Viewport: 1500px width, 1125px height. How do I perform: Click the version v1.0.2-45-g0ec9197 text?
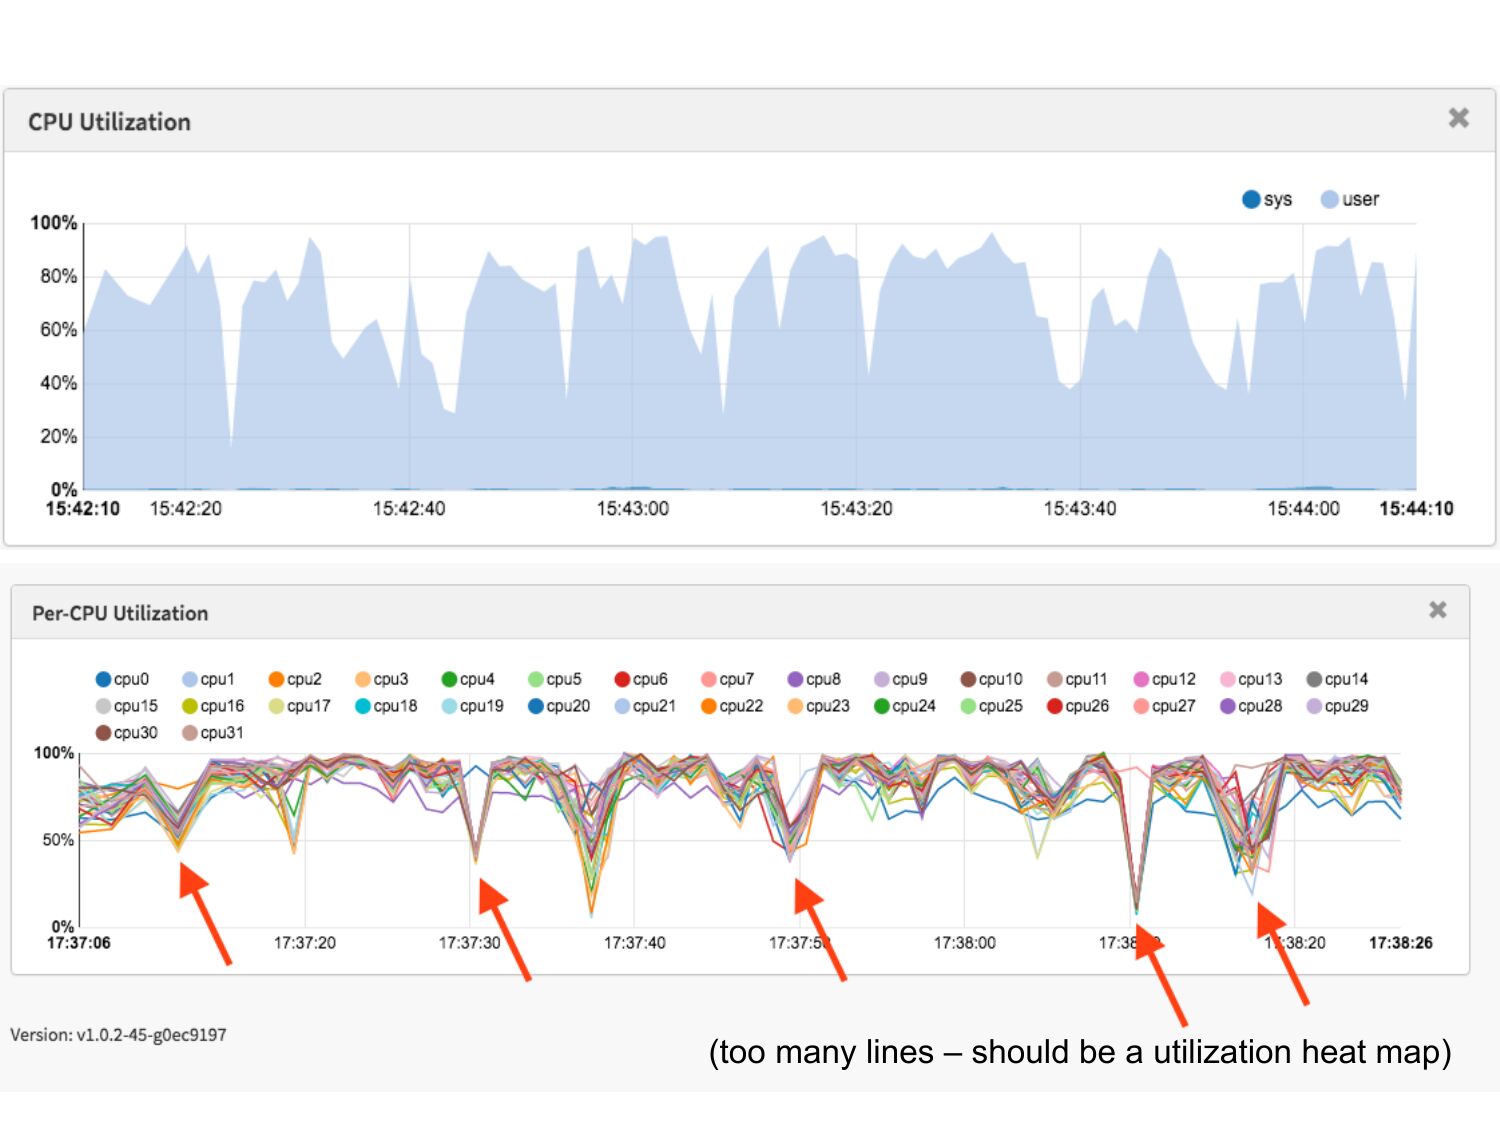118,1035
